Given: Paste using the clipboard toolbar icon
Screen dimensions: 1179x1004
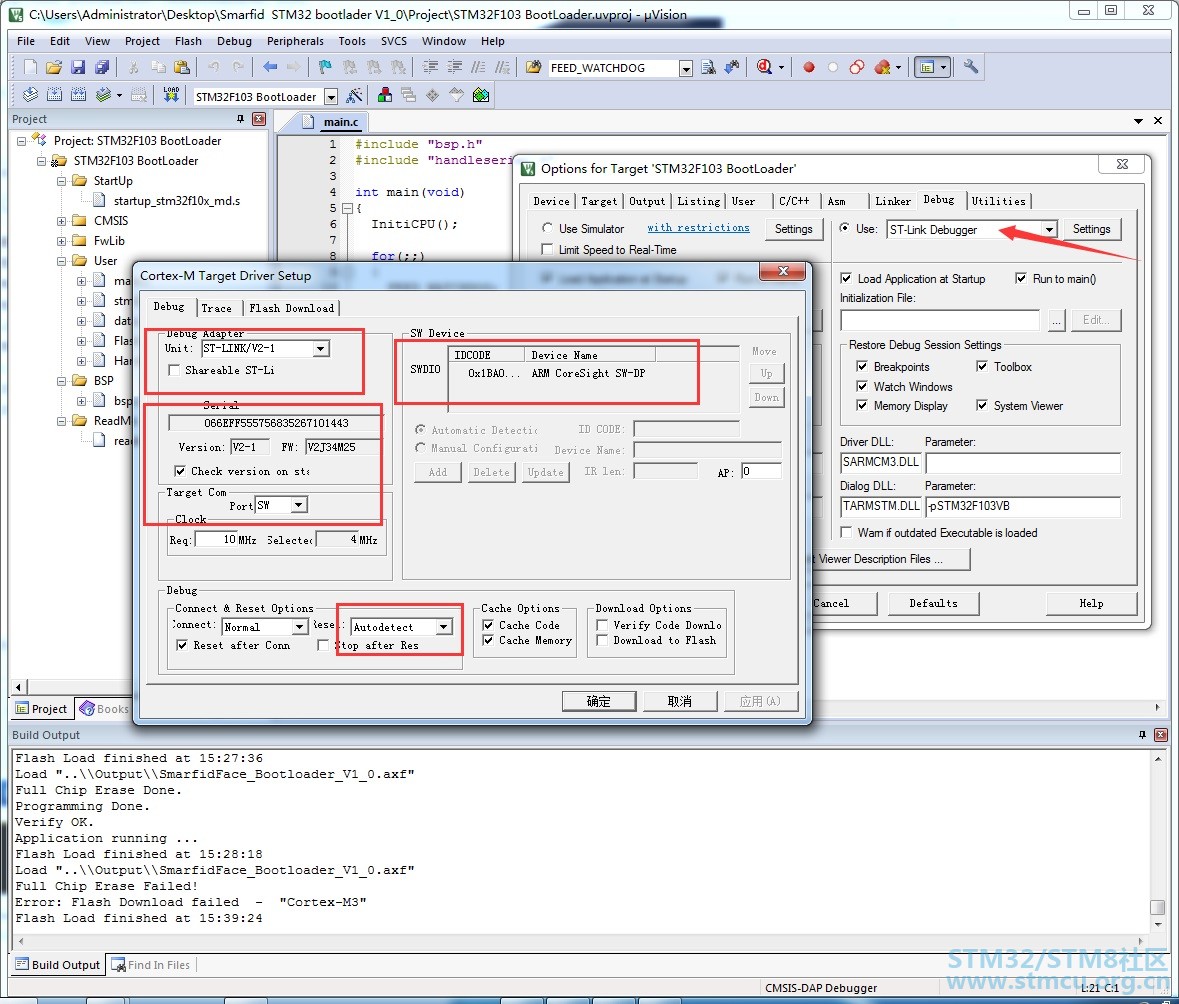Looking at the screenshot, I should 181,67.
